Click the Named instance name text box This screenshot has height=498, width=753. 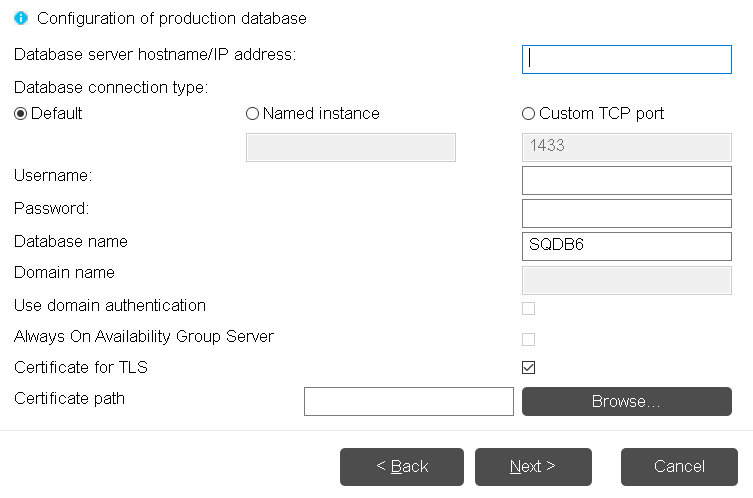[350, 147]
